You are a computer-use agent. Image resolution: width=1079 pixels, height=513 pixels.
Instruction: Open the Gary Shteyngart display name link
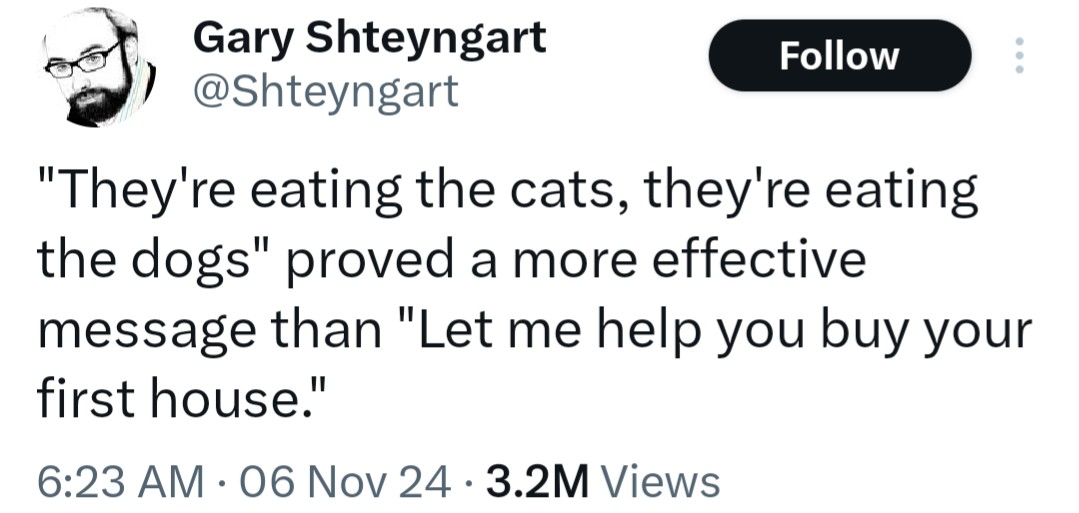tap(370, 38)
